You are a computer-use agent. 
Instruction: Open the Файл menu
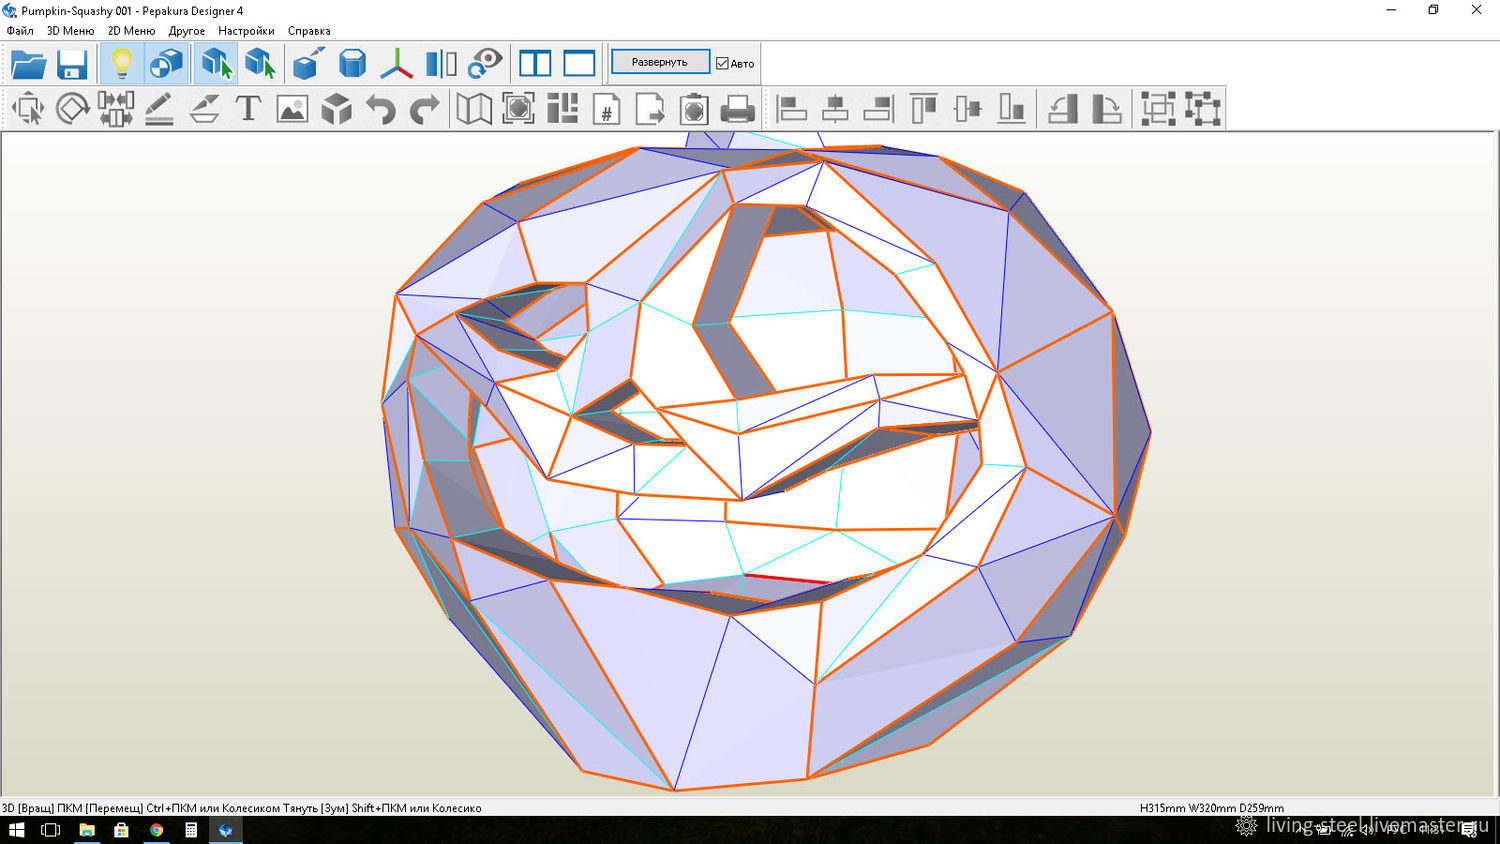tap(20, 31)
